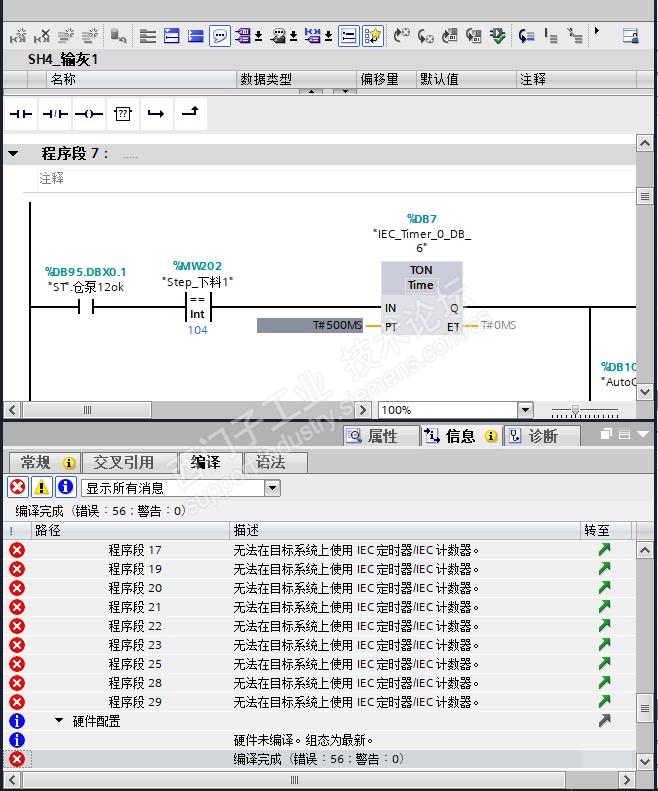Collapse network 程序段 7
The height and width of the screenshot is (791, 658).
pyautogui.click(x=14, y=153)
